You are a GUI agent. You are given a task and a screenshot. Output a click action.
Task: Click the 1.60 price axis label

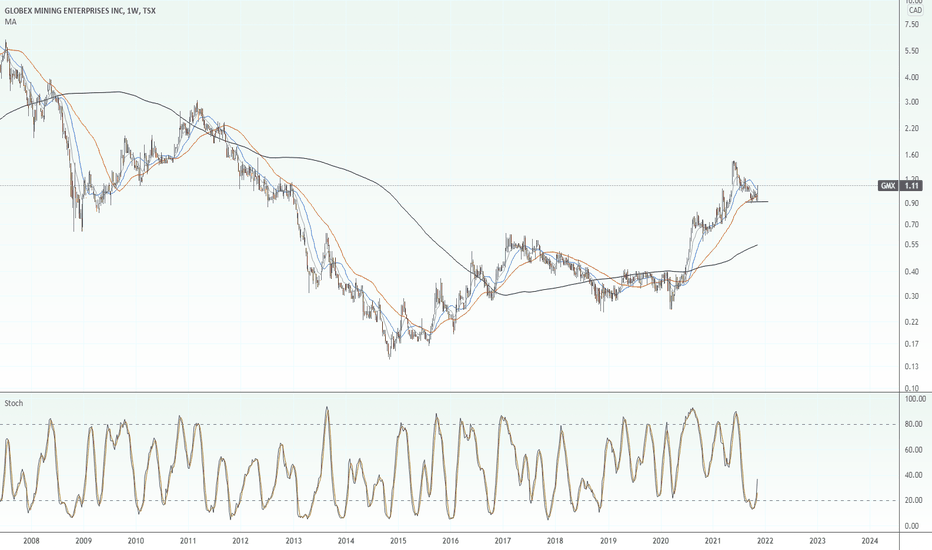click(911, 155)
